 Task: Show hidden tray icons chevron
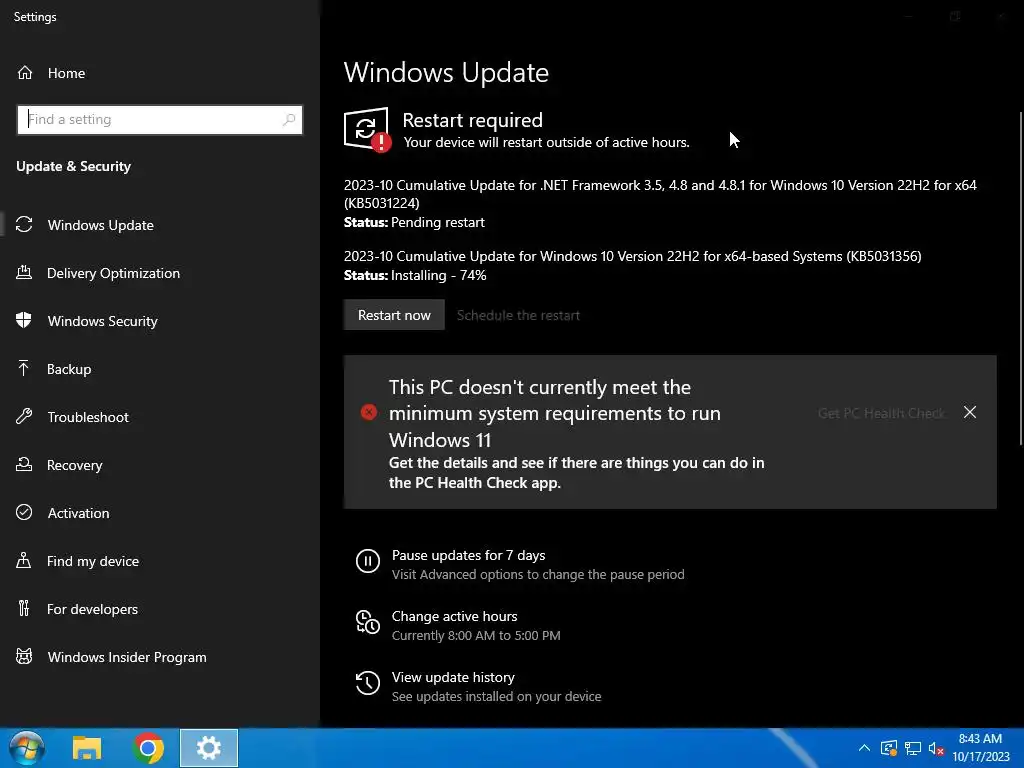(864, 748)
